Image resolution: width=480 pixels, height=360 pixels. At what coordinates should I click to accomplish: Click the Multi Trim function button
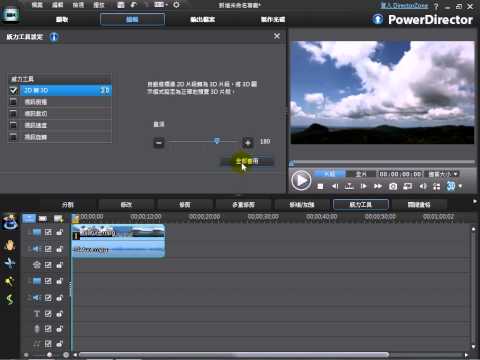[x=243, y=204]
